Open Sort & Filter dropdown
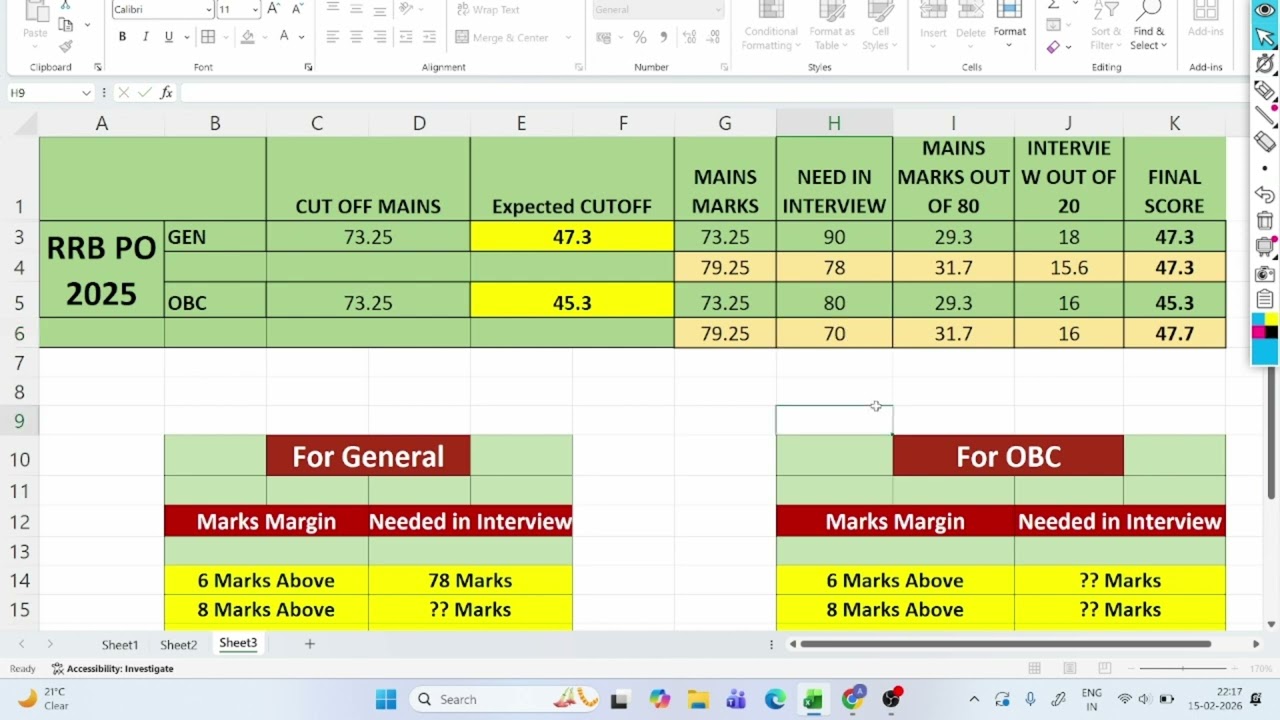 (1106, 26)
